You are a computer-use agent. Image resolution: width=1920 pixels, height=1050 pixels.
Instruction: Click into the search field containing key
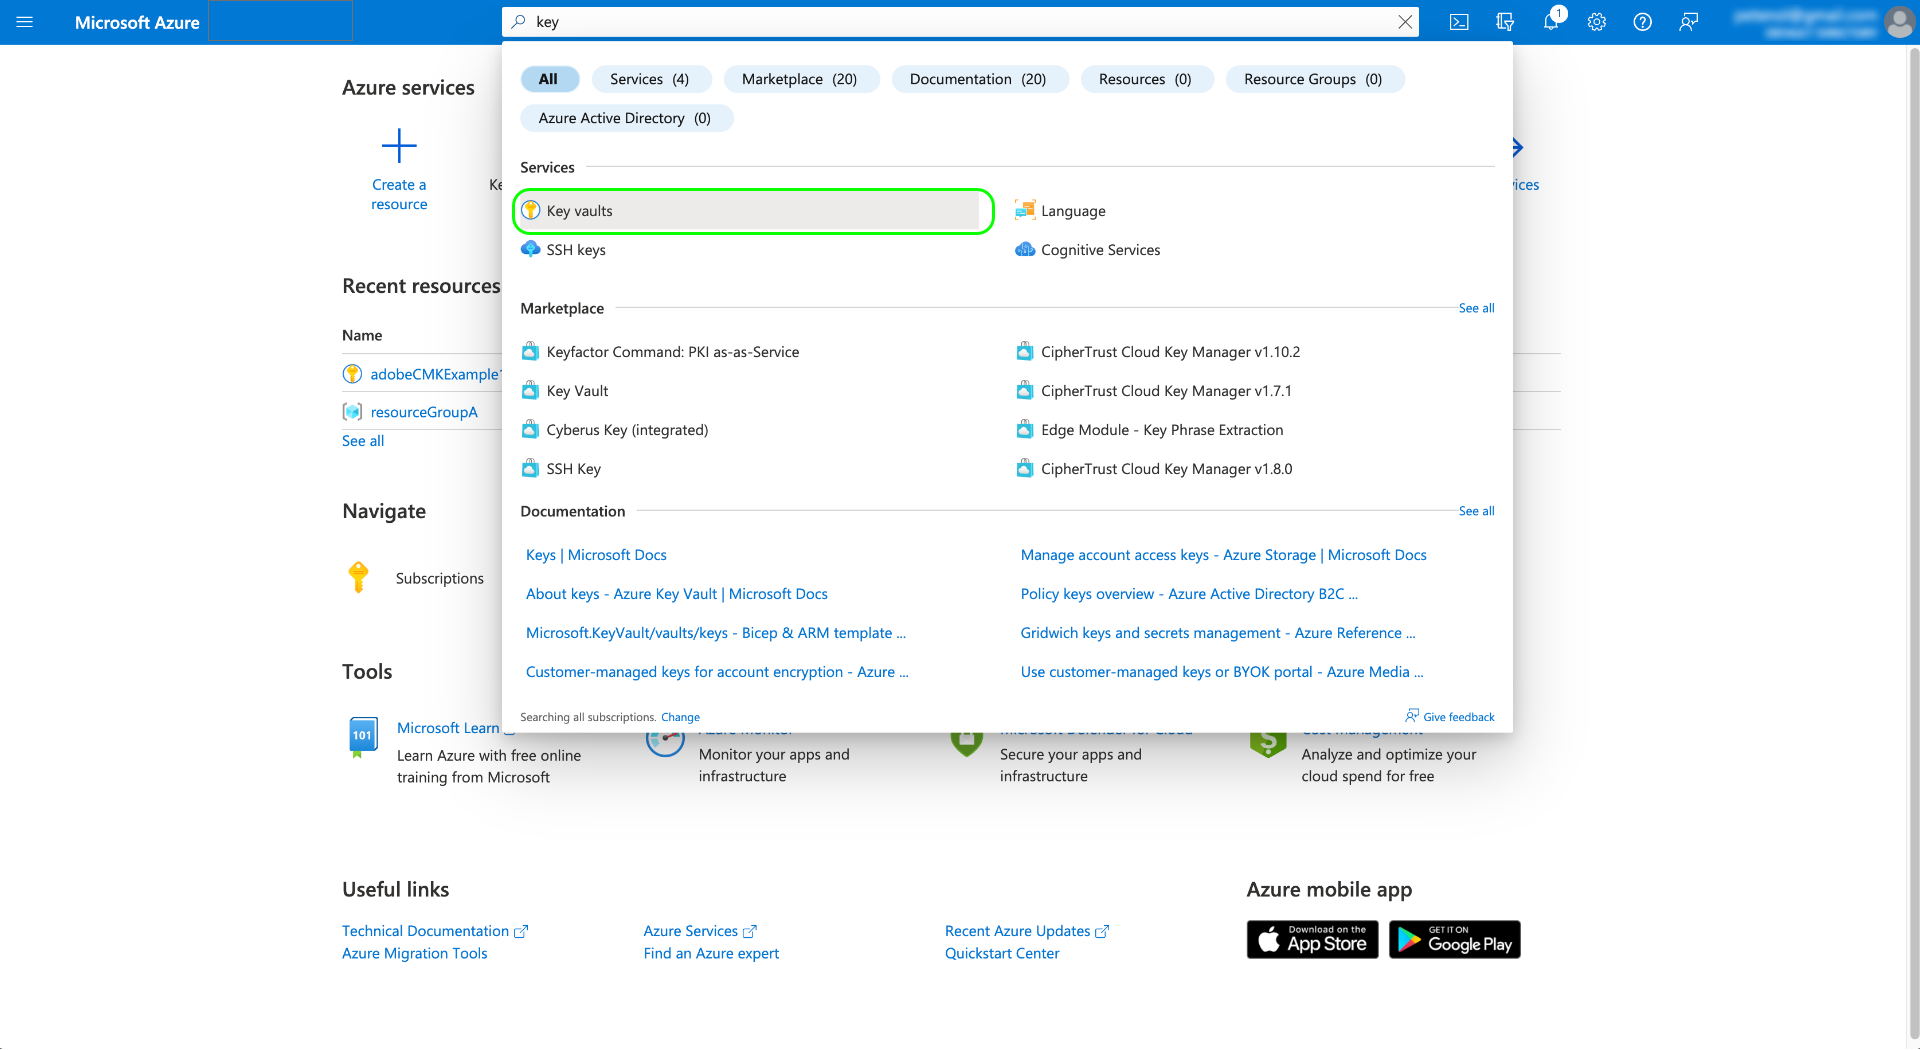(960, 22)
